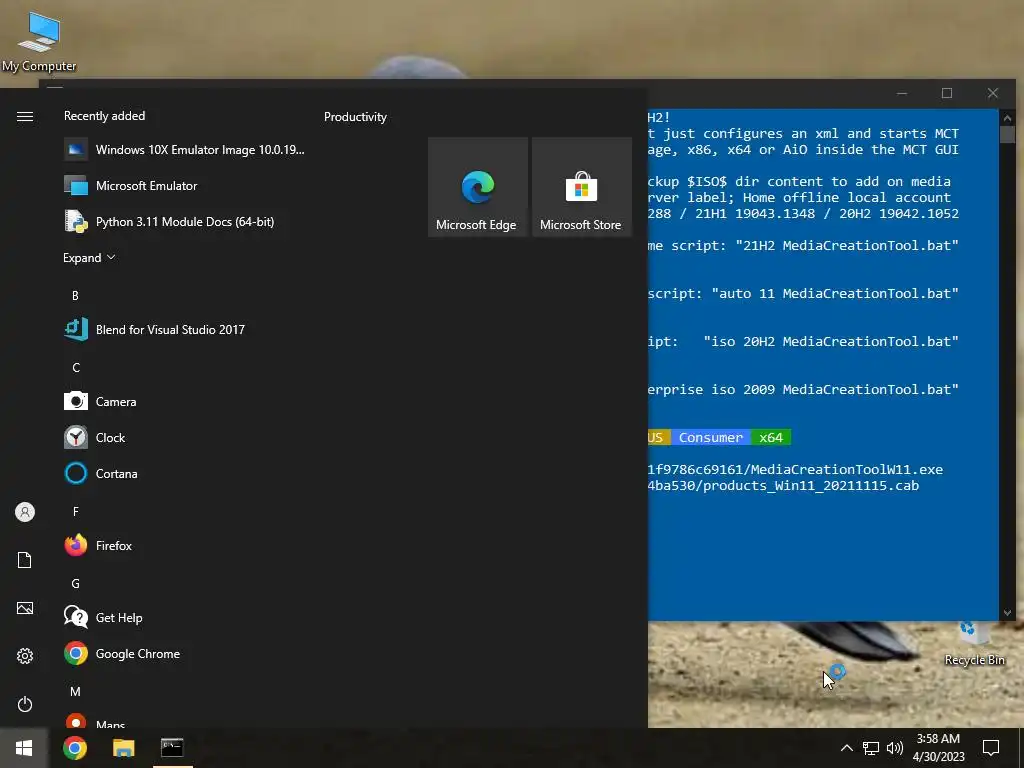Click the Microsoft Store tile
The width and height of the screenshot is (1024, 768).
pos(581,187)
